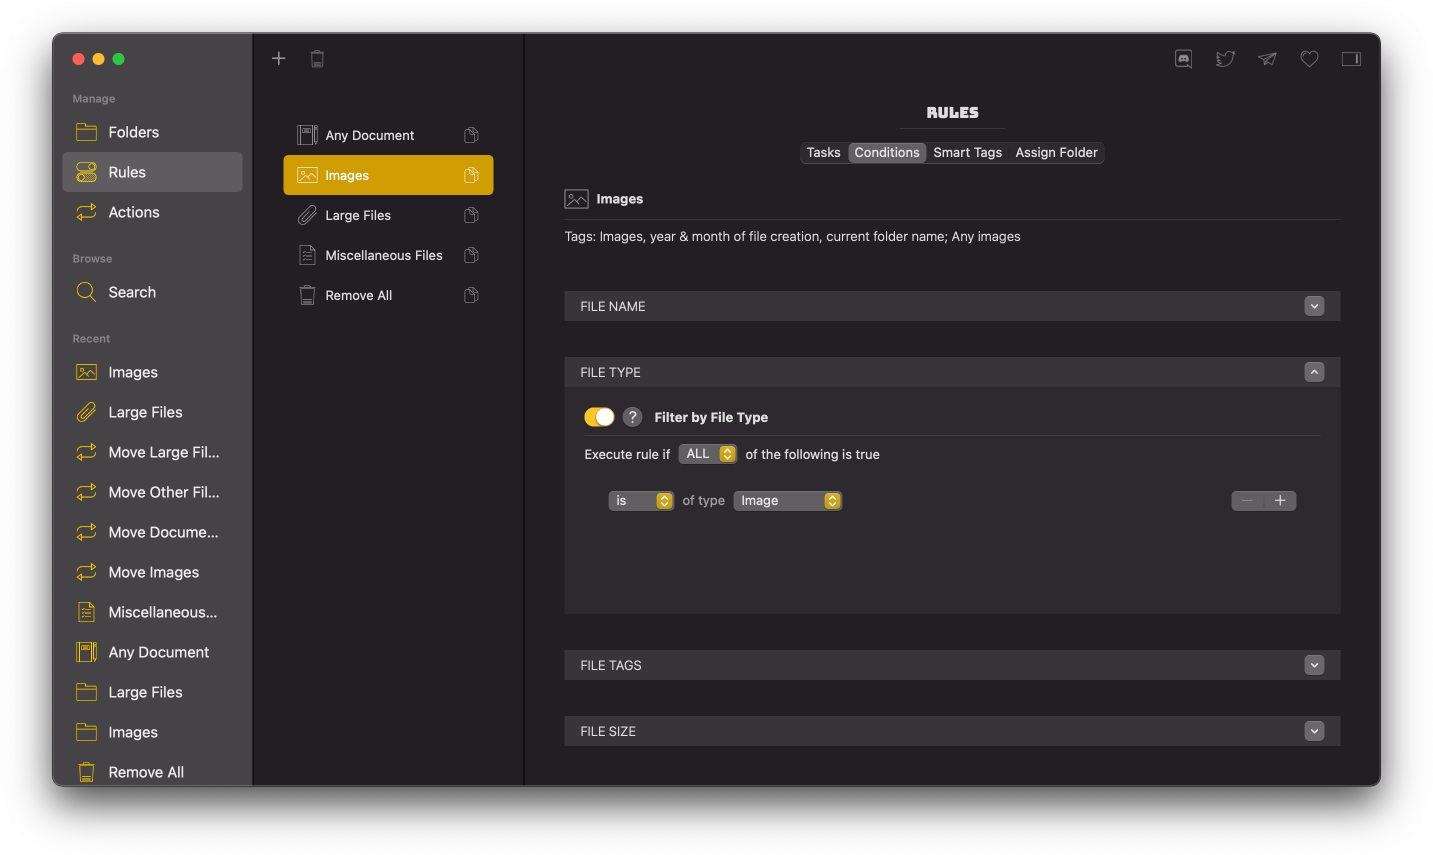Open the Smart Tags tab
The height and width of the screenshot is (855, 1433).
967,152
